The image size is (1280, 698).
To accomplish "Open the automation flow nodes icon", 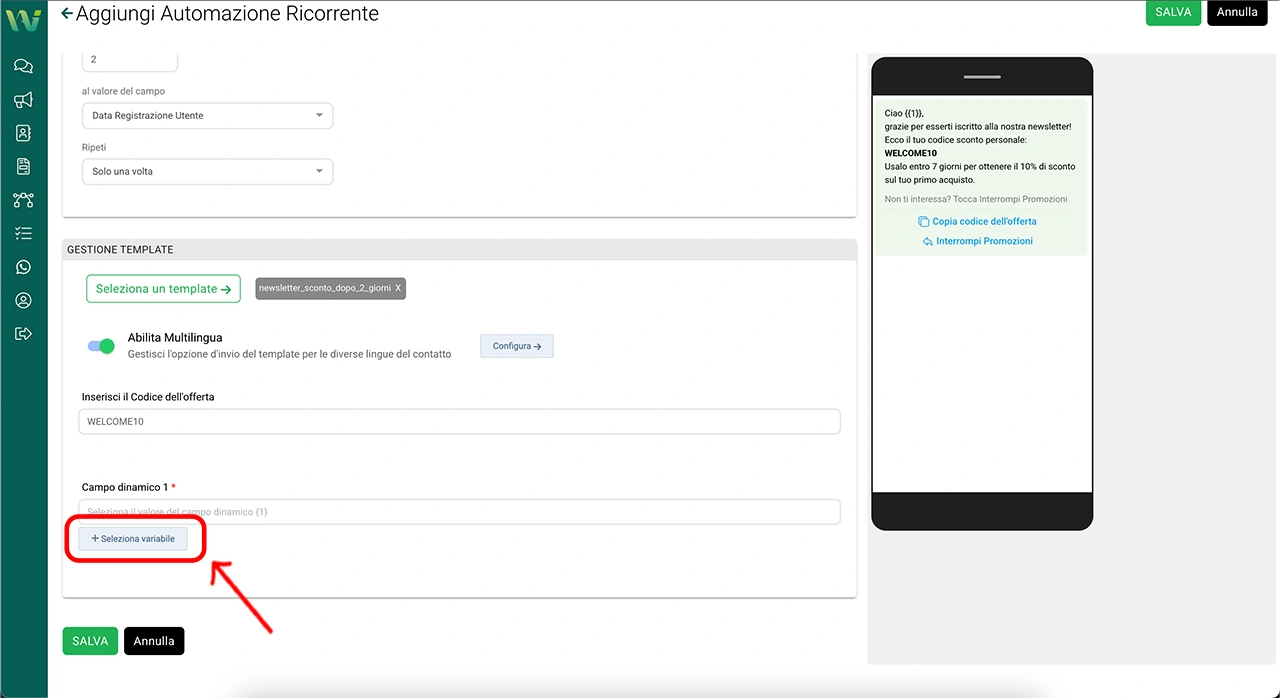I will [23, 200].
